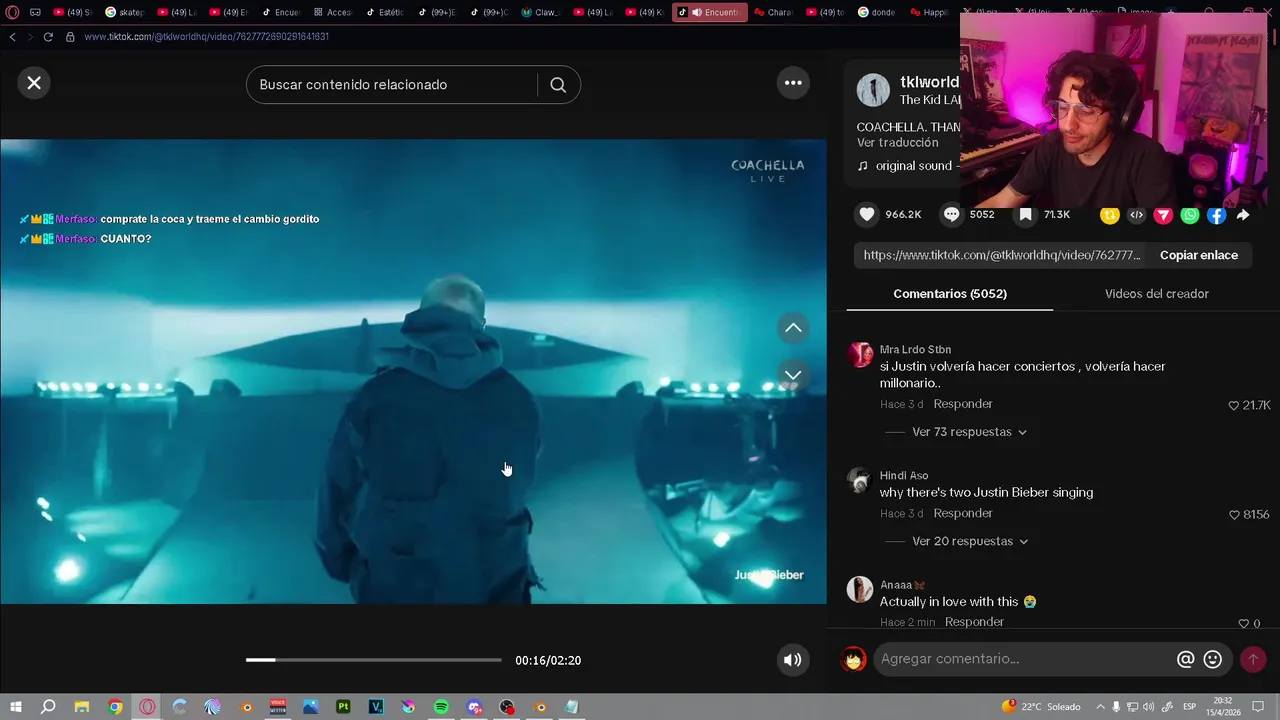Open Windows taskbar search
Image resolution: width=1280 pixels, height=720 pixels.
(47, 707)
